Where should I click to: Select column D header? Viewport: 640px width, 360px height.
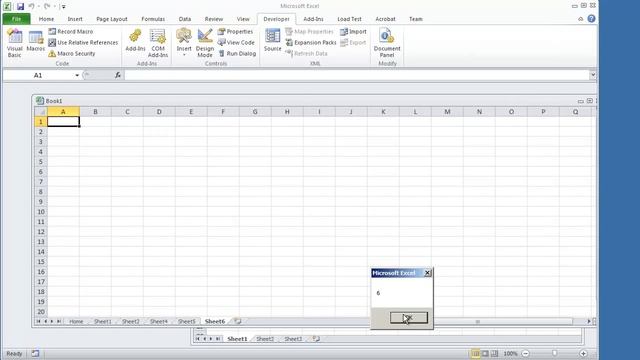(x=159, y=112)
